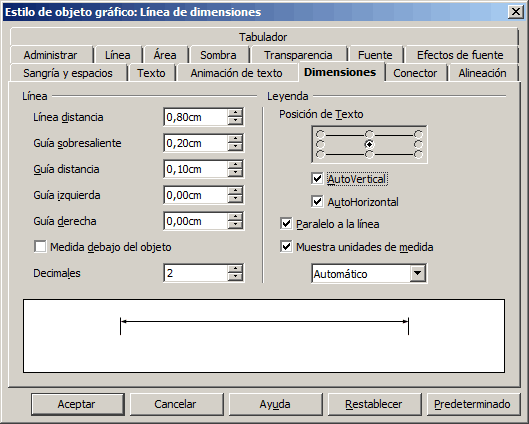Click the Cancelar button
Image resolution: width=529 pixels, height=424 pixels.
coord(176,404)
